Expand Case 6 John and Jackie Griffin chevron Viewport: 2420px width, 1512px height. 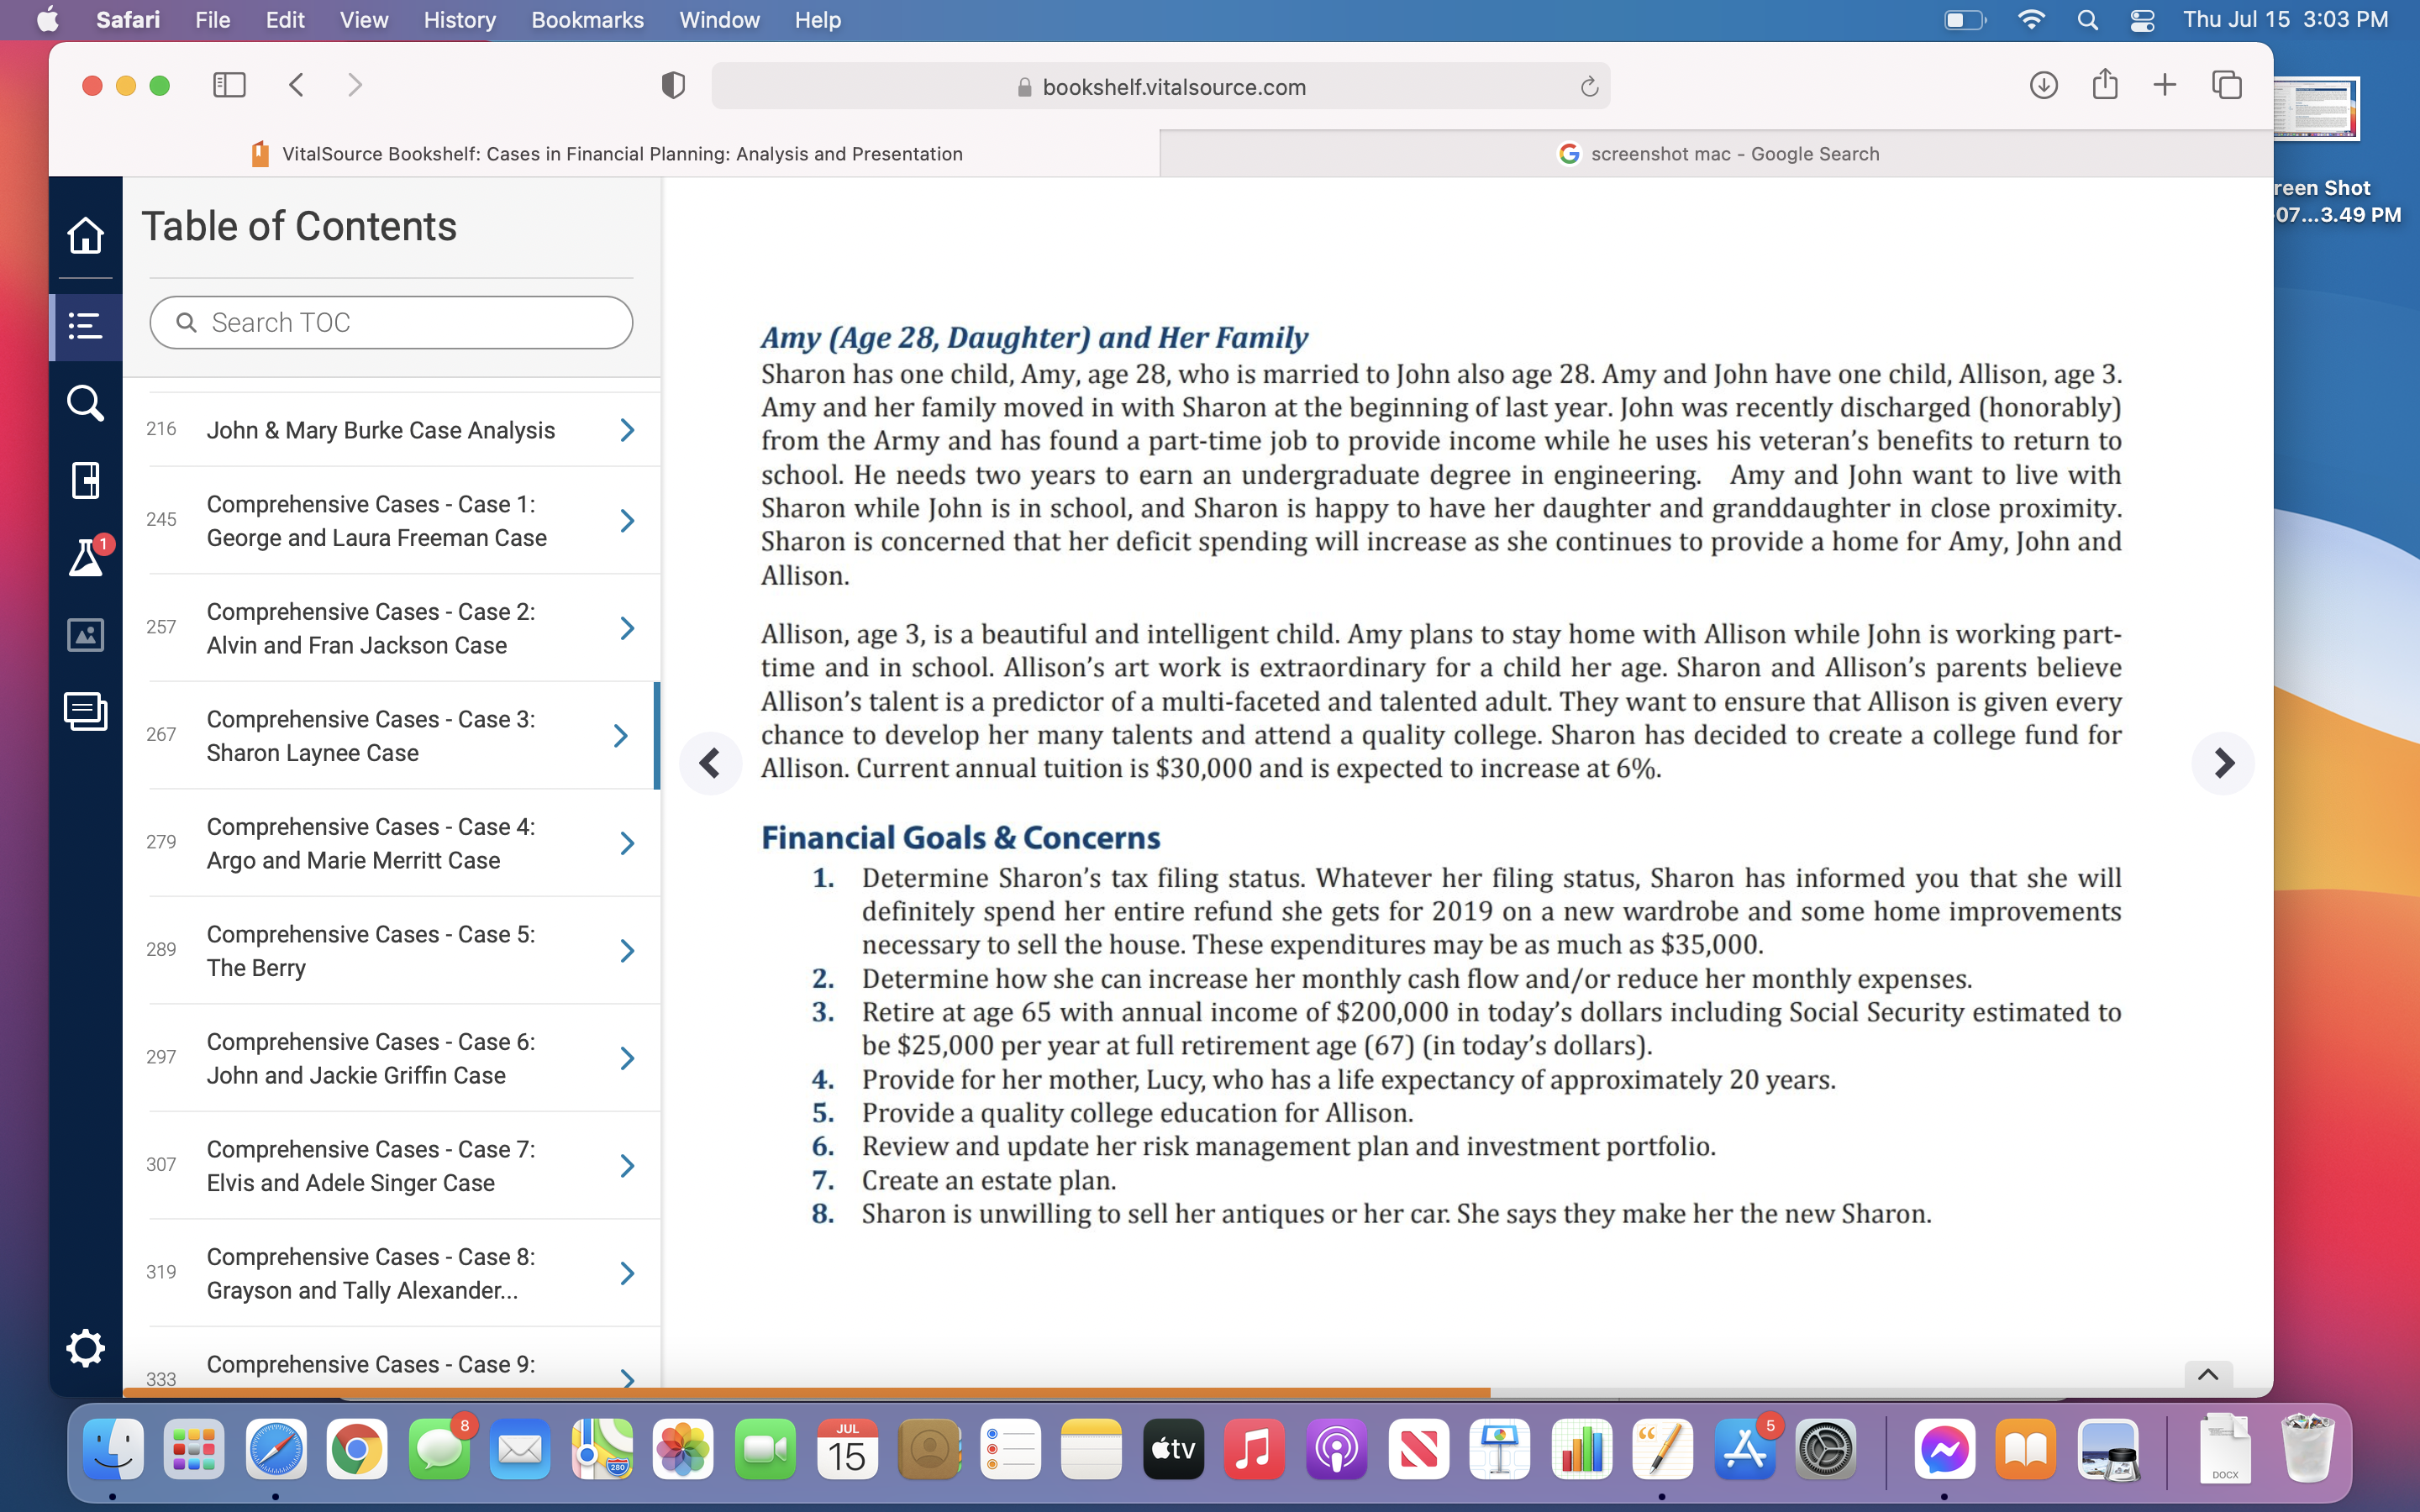click(627, 1058)
